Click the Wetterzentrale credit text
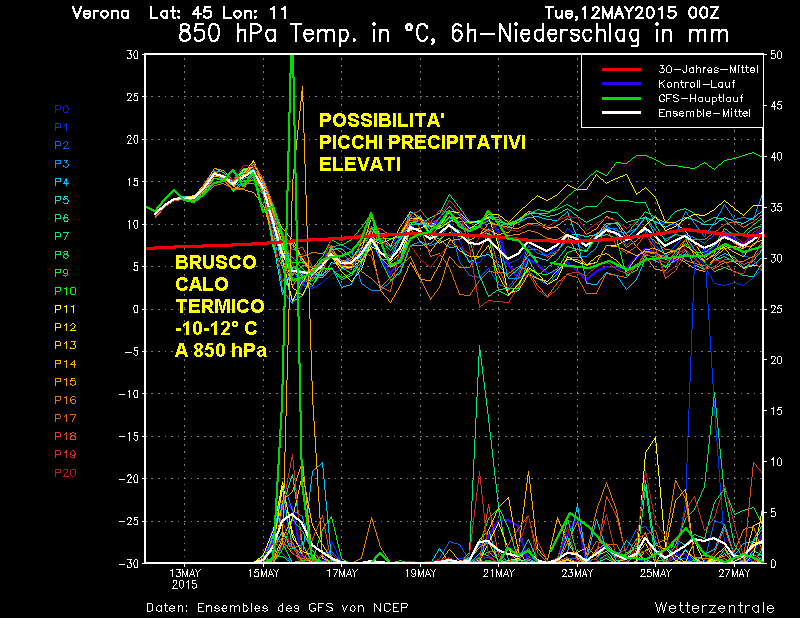 point(714,607)
